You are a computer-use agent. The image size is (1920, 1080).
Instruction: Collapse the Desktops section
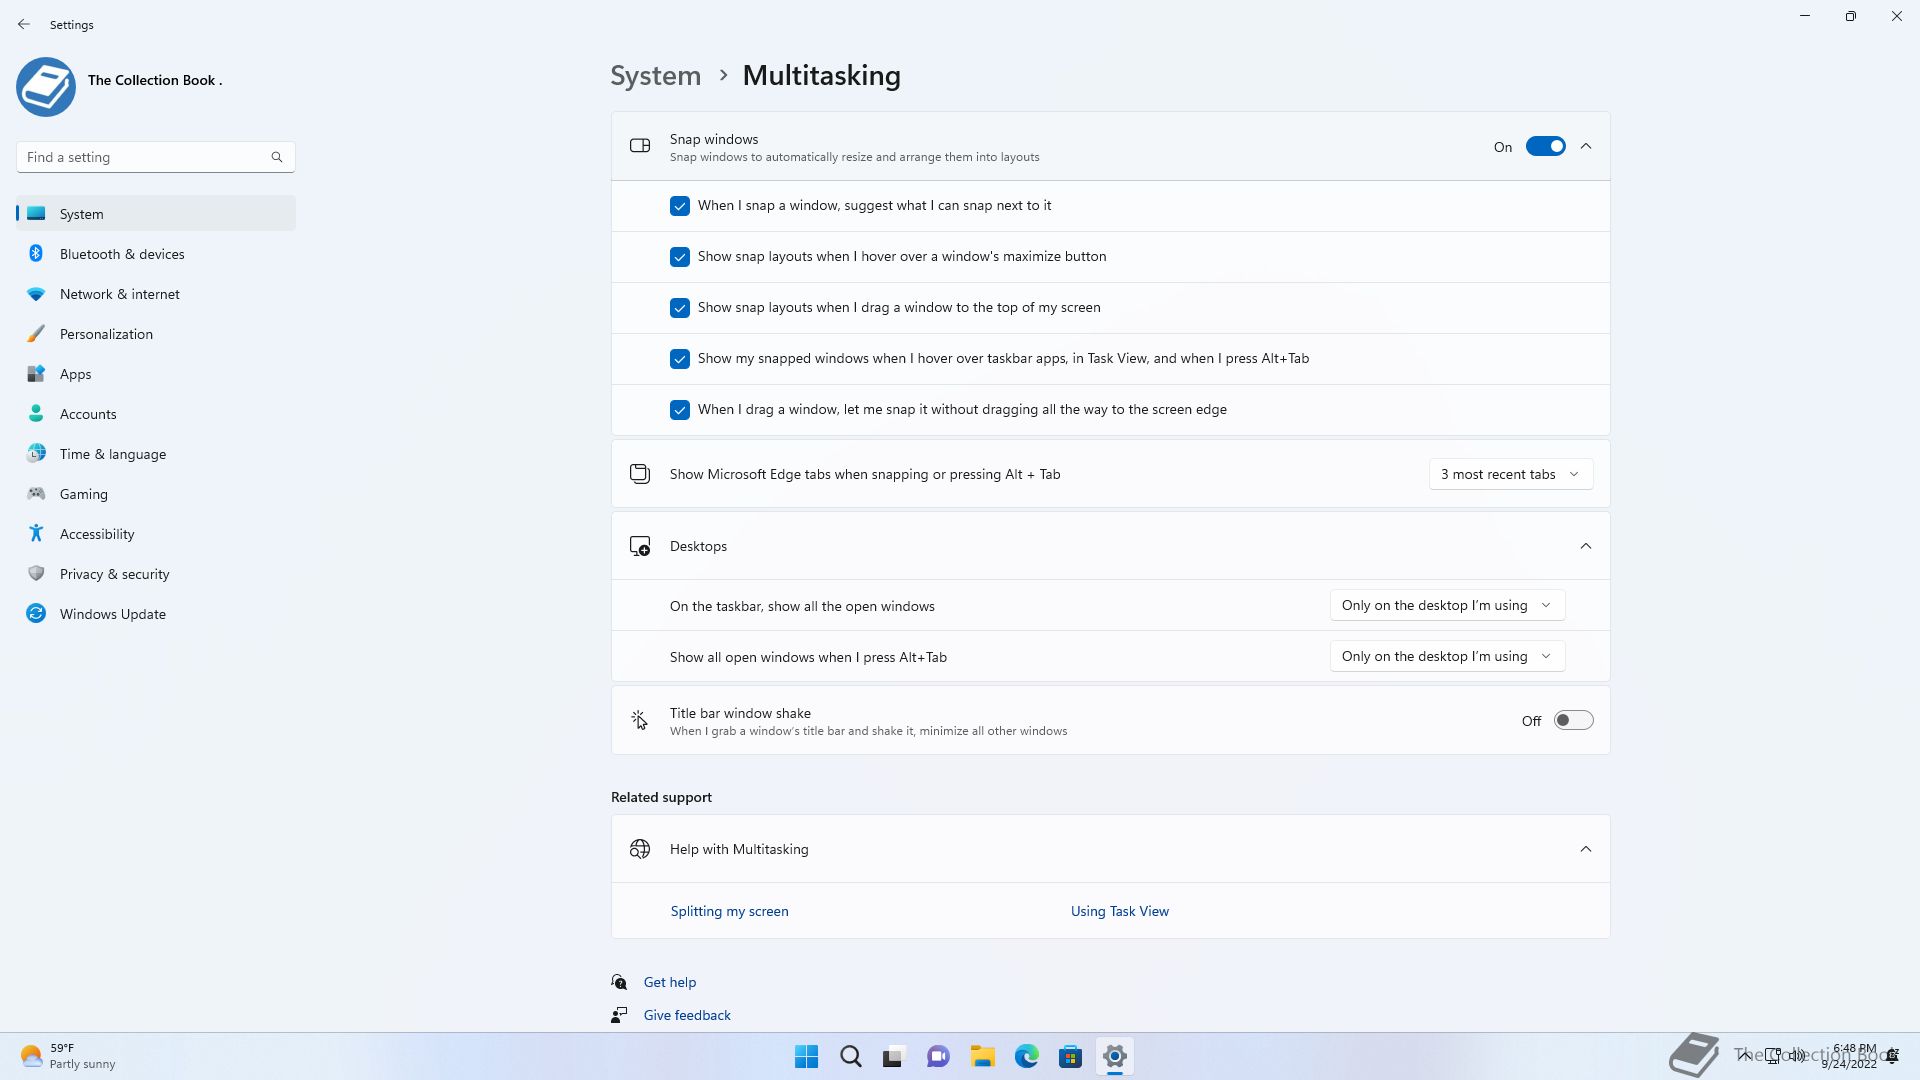click(x=1585, y=546)
